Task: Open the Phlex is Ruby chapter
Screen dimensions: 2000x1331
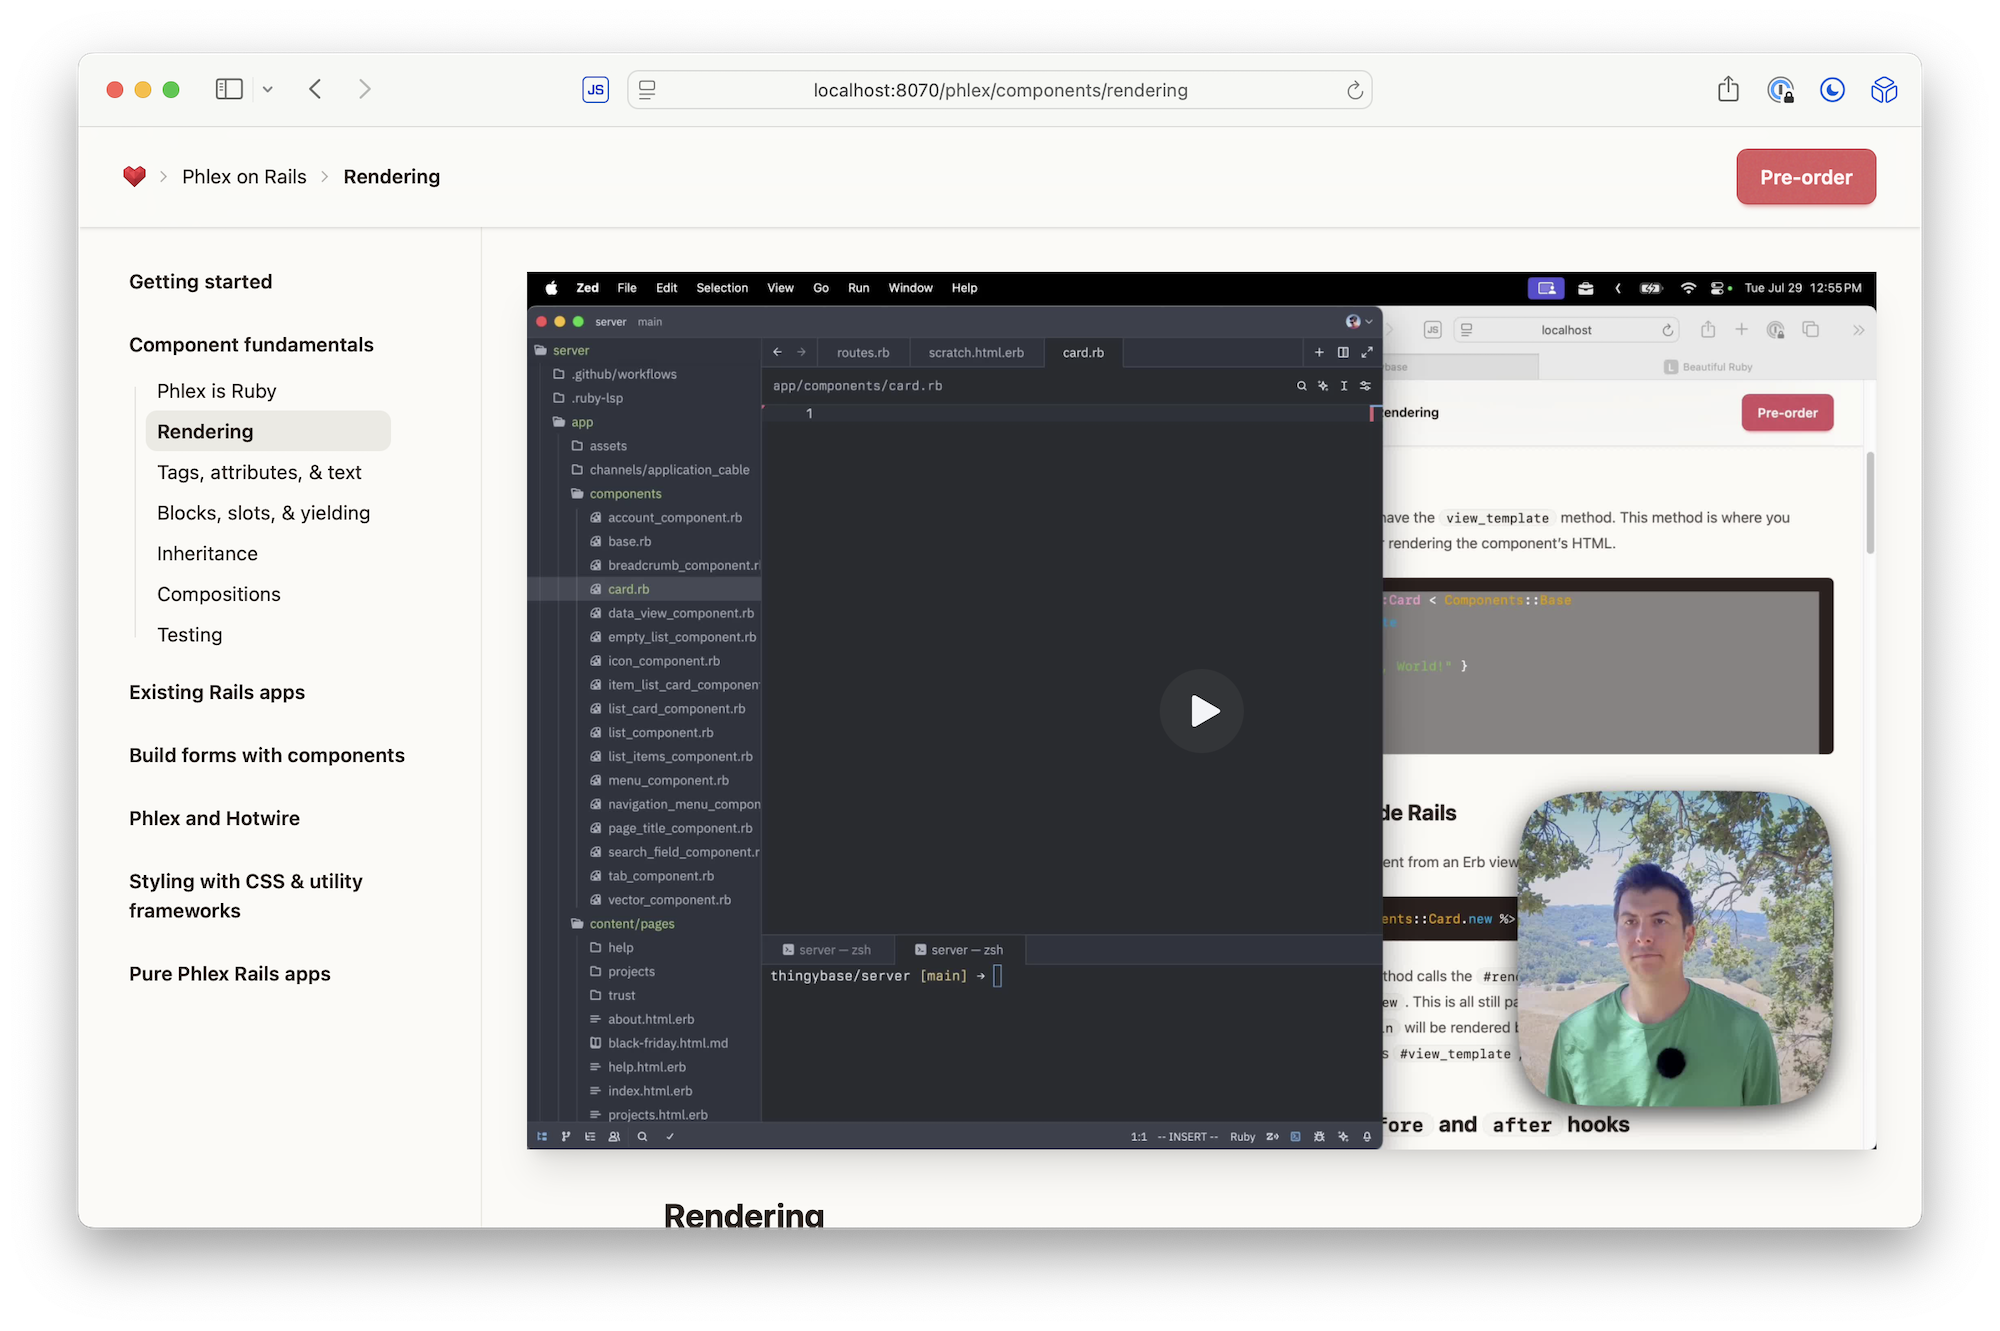Action: coord(217,391)
